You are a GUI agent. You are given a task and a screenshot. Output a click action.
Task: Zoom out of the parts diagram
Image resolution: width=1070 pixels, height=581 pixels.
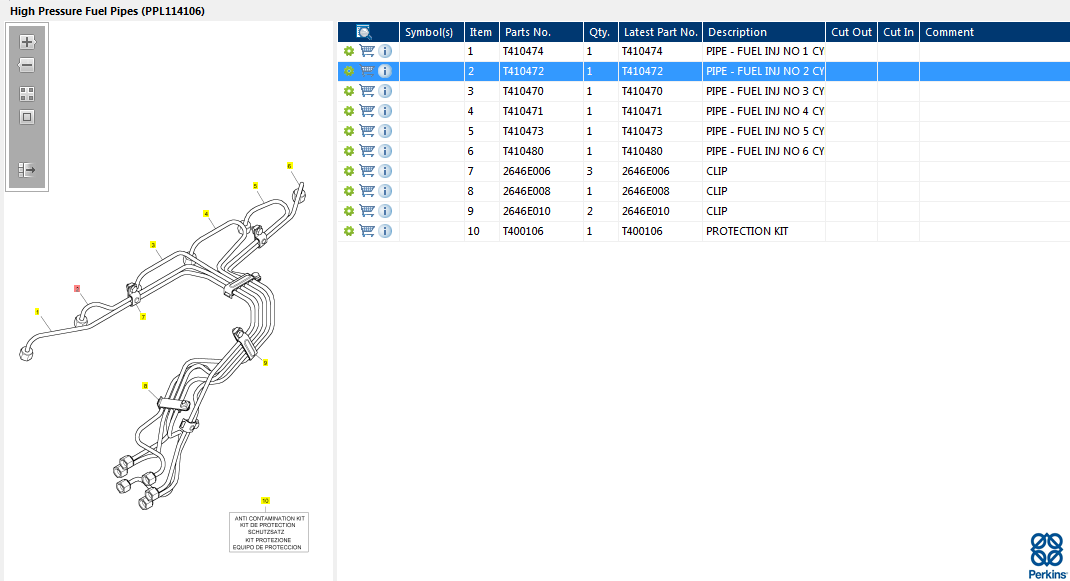pyautogui.click(x=27, y=66)
